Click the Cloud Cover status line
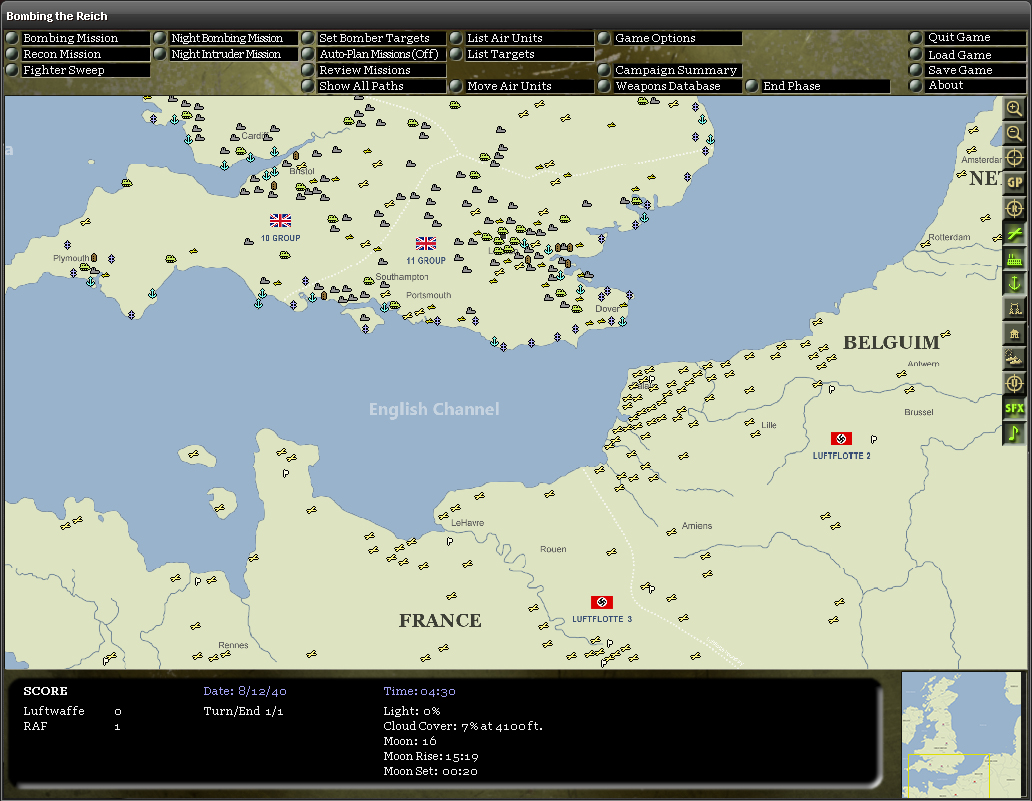The width and height of the screenshot is (1032, 801). [x=463, y=726]
